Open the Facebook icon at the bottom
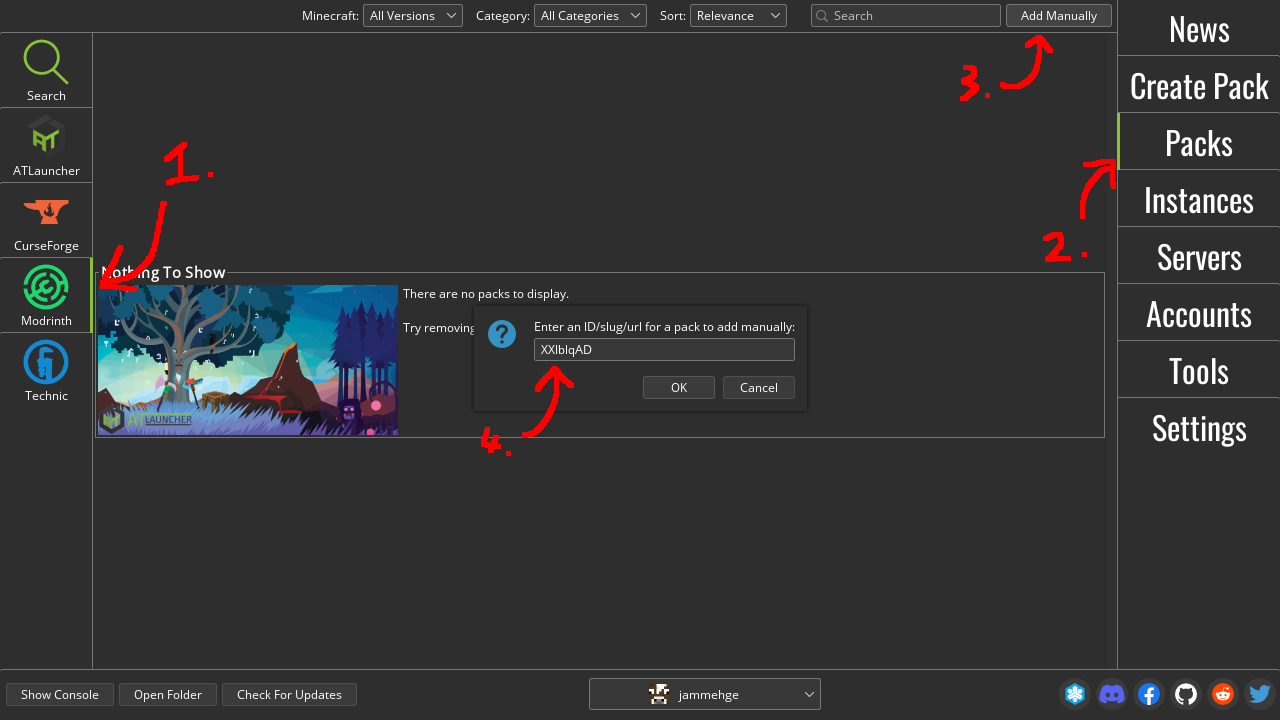This screenshot has width=1280, height=720. click(1148, 693)
